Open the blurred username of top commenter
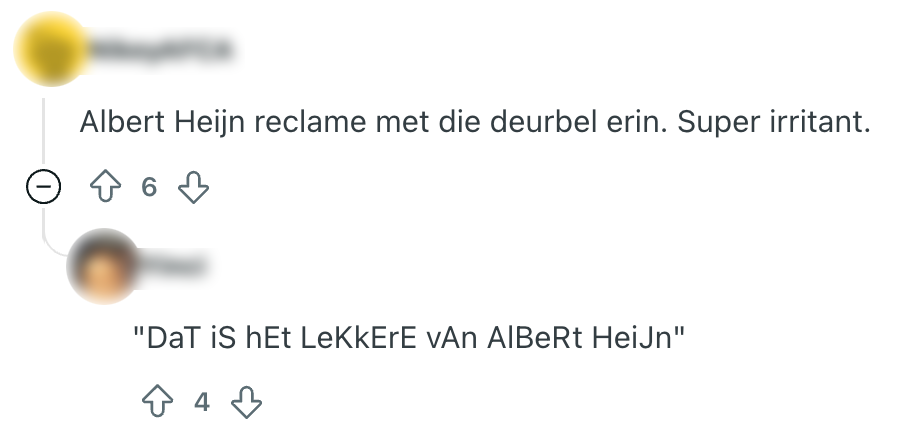 point(158,47)
